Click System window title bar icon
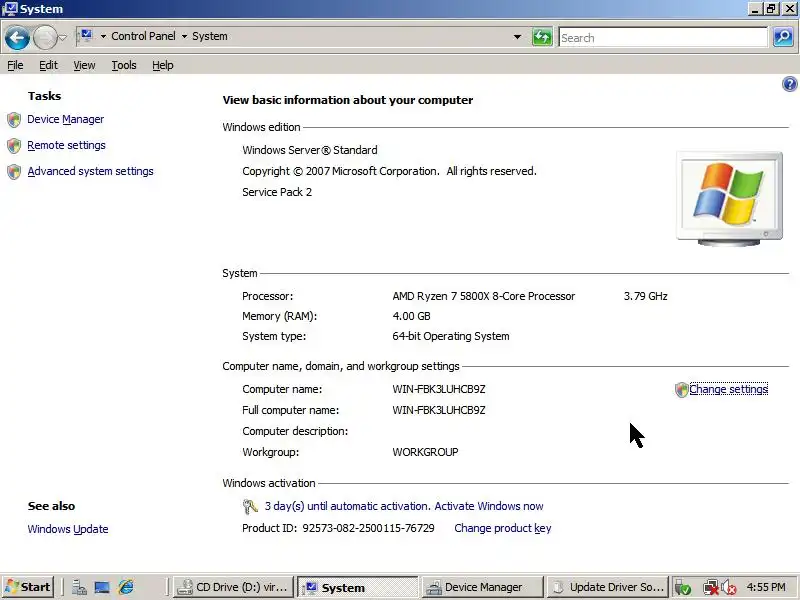 pos(10,9)
